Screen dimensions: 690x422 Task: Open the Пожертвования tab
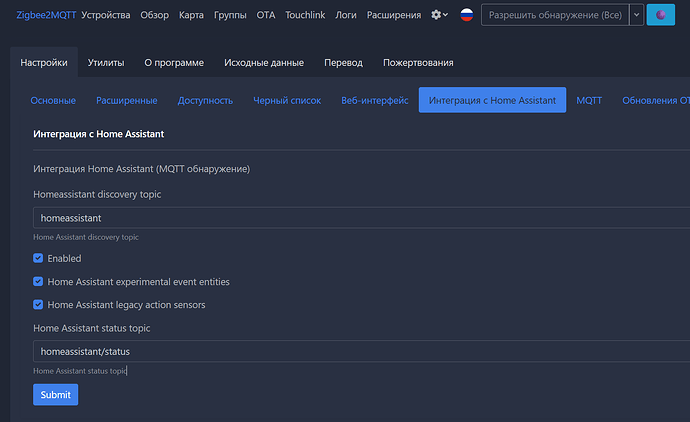click(x=418, y=62)
